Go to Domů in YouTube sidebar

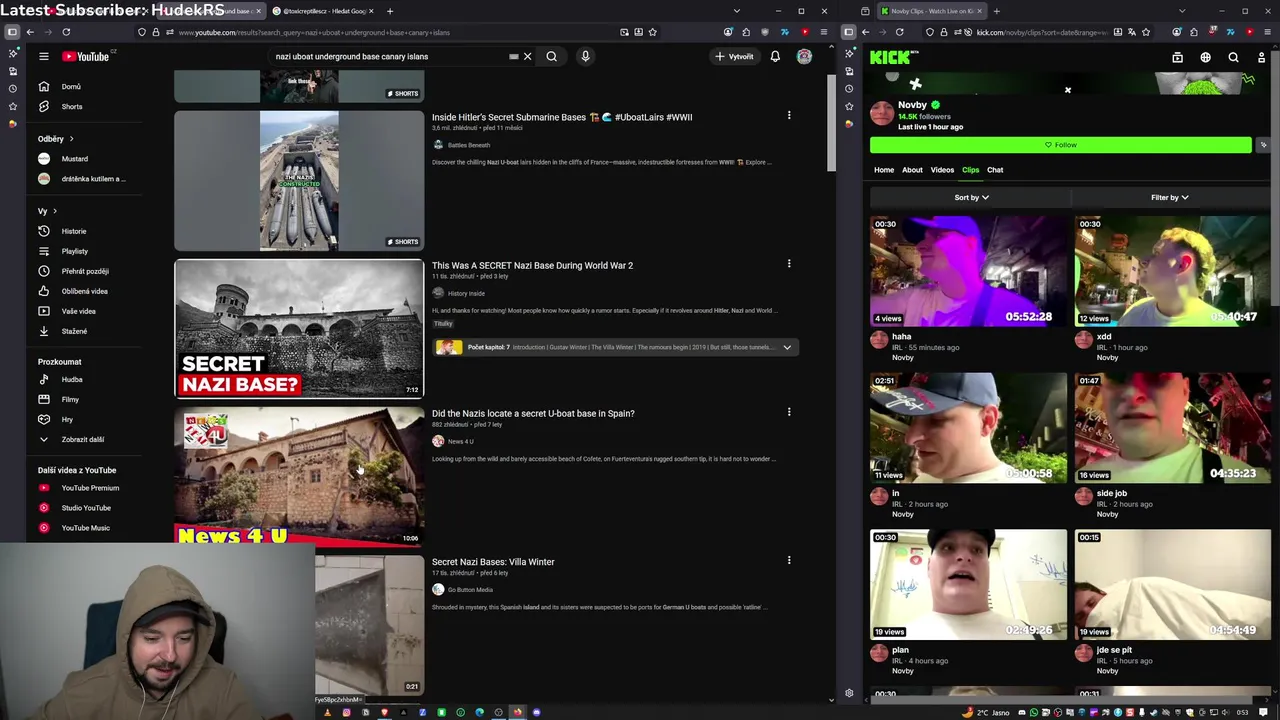pos(70,87)
